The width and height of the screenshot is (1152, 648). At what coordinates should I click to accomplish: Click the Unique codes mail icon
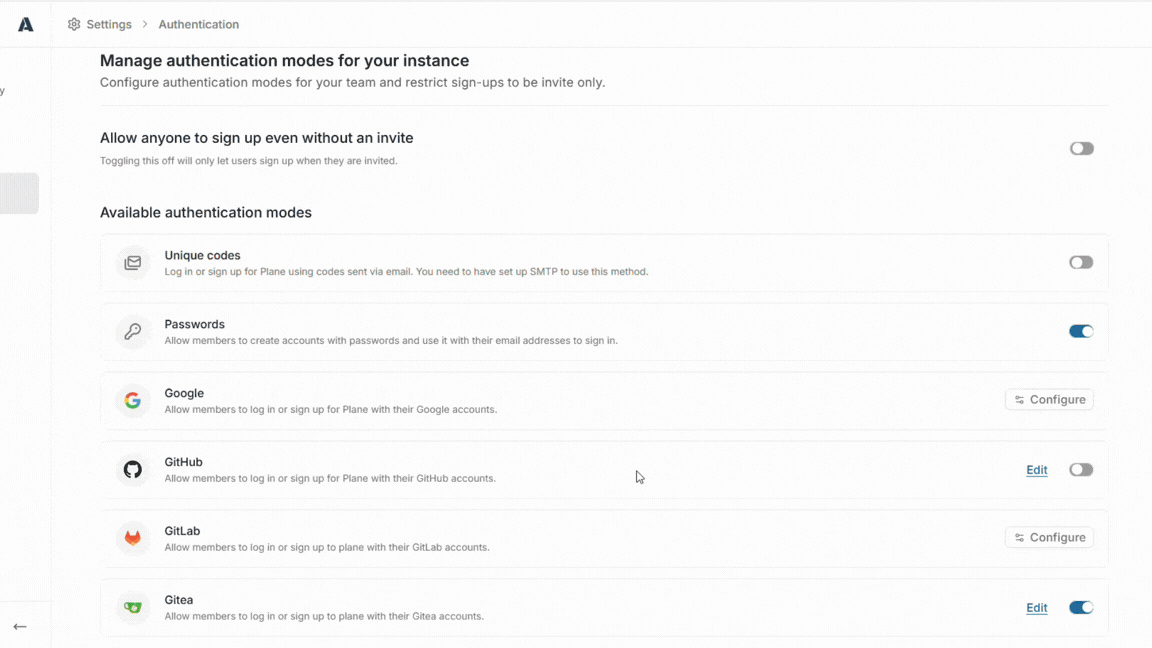click(x=133, y=262)
